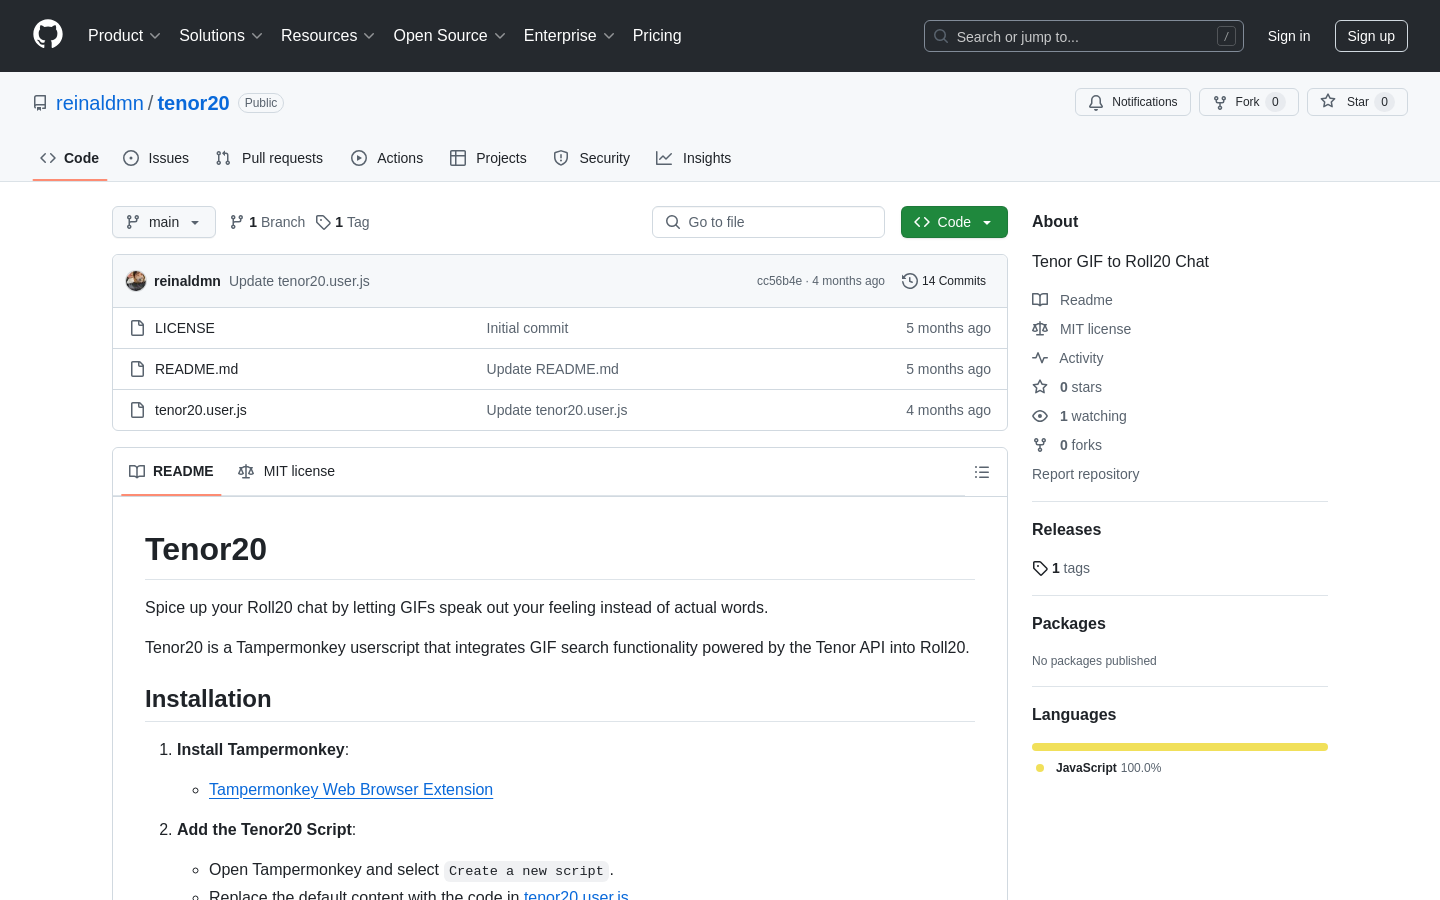Select the README tab in file viewer
1440x900 pixels.
(171, 471)
